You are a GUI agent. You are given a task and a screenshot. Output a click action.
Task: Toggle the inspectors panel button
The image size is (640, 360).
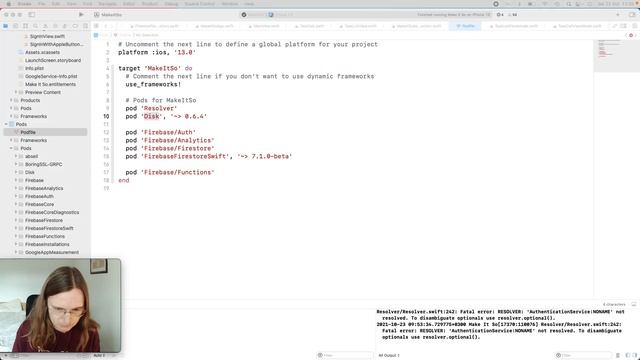(632, 15)
